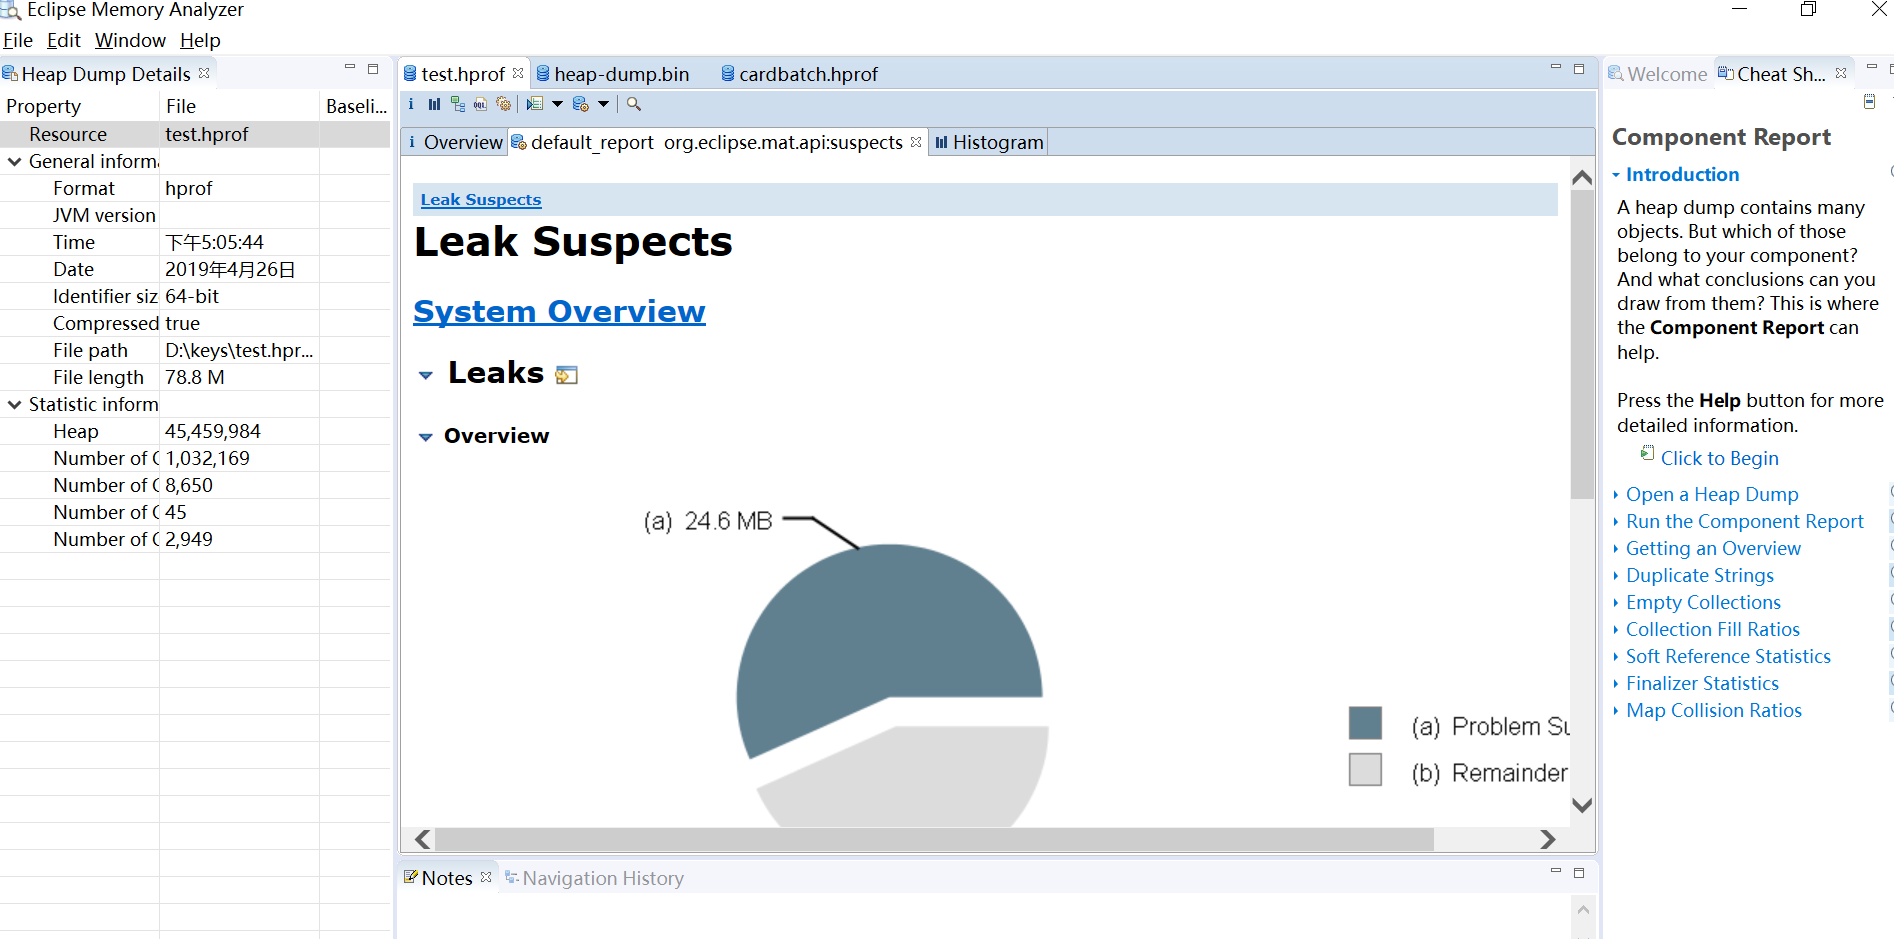The height and width of the screenshot is (939, 1894).
Task: Expand the Finalizer Statistics step
Action: pos(1616,683)
